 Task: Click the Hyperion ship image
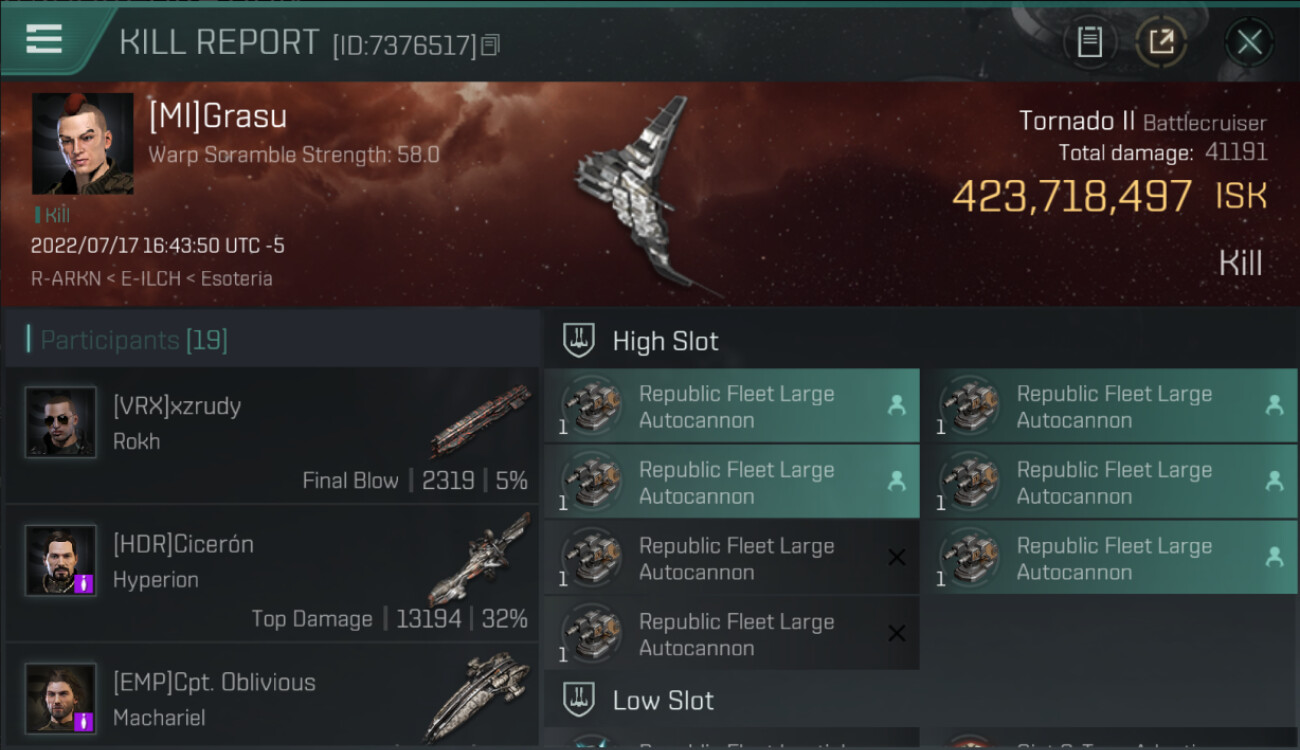pyautogui.click(x=479, y=558)
